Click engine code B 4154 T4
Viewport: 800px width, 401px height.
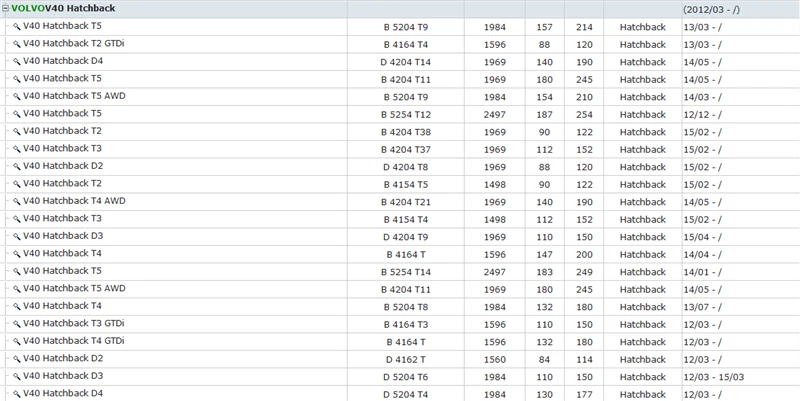(407, 220)
